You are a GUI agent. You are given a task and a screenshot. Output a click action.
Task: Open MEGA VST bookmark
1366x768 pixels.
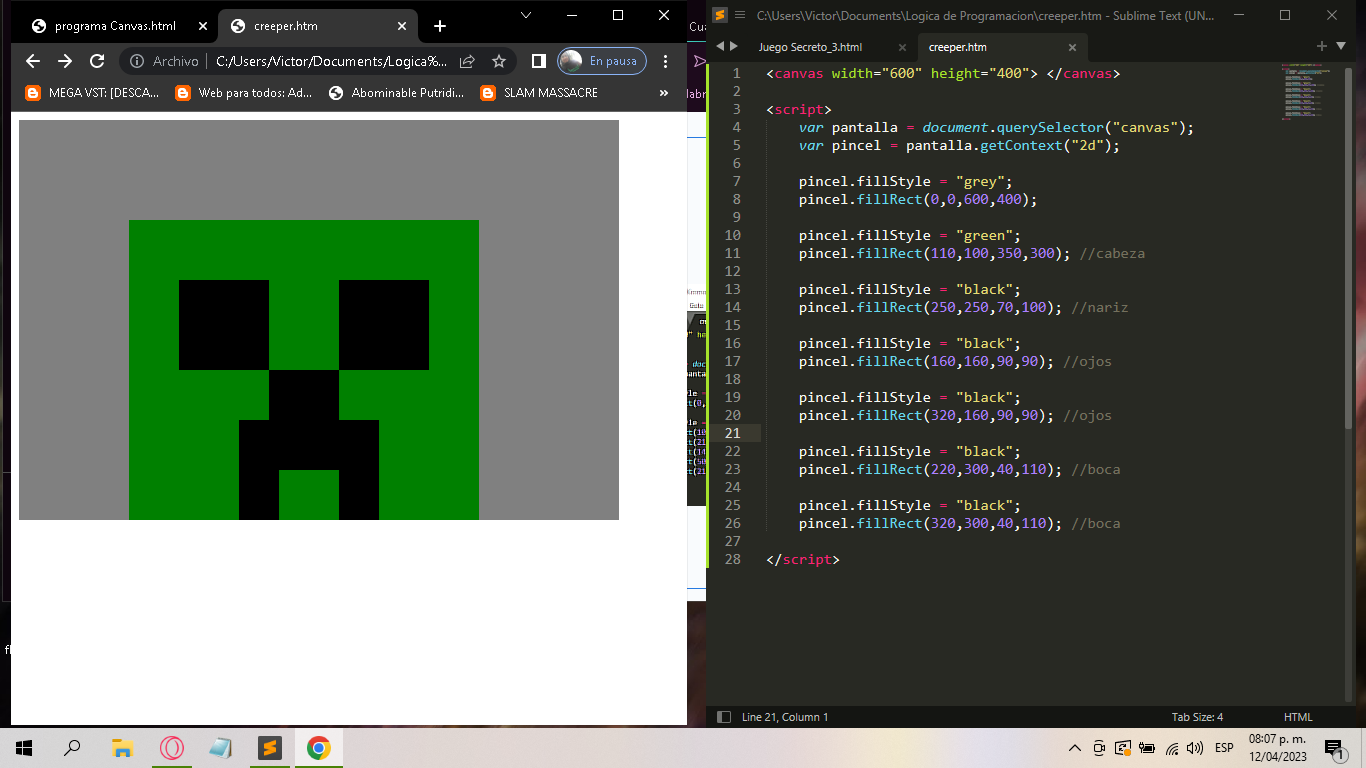[92, 93]
